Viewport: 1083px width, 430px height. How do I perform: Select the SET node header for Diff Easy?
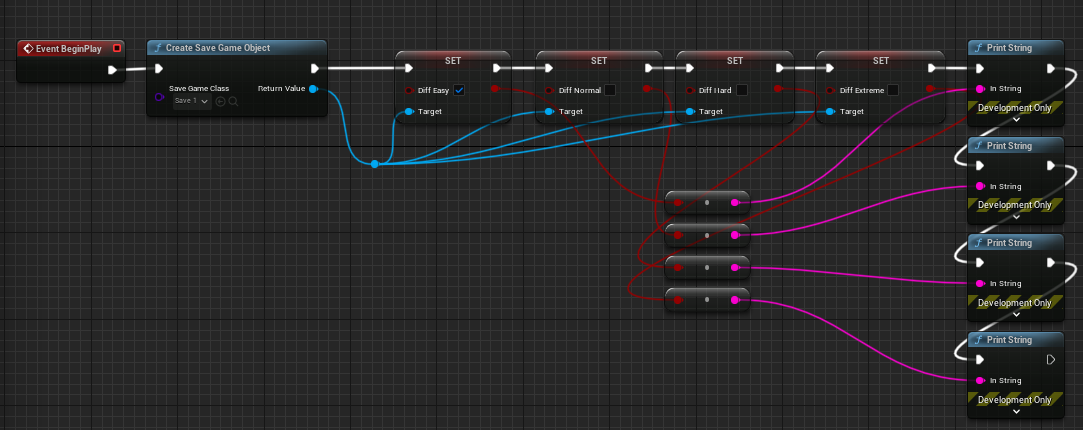[453, 60]
